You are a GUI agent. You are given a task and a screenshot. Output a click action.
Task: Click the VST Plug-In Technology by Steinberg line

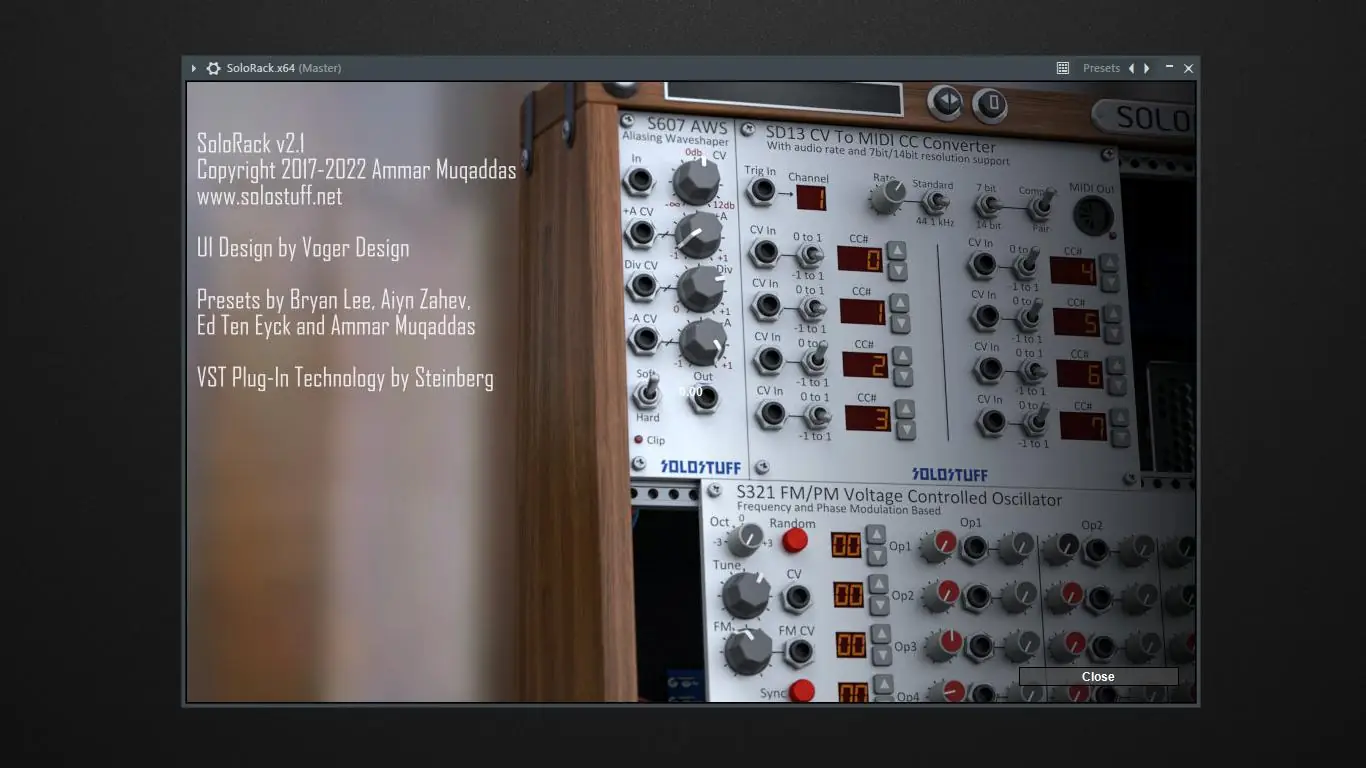click(345, 378)
